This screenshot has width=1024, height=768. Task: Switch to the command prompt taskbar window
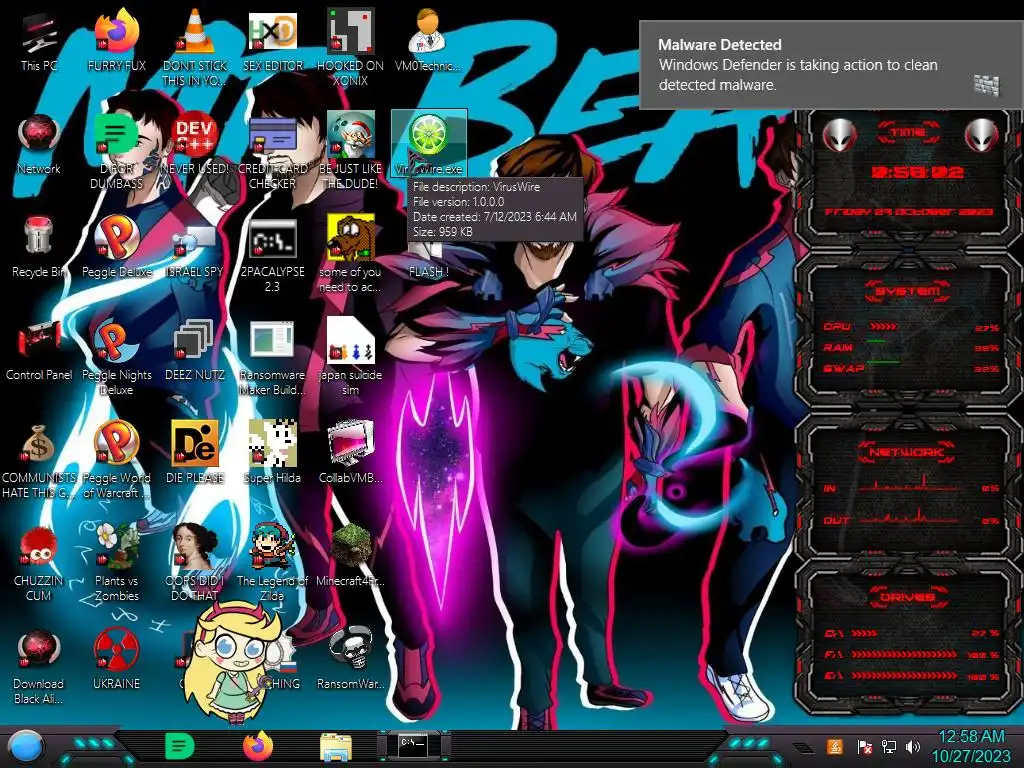[413, 746]
